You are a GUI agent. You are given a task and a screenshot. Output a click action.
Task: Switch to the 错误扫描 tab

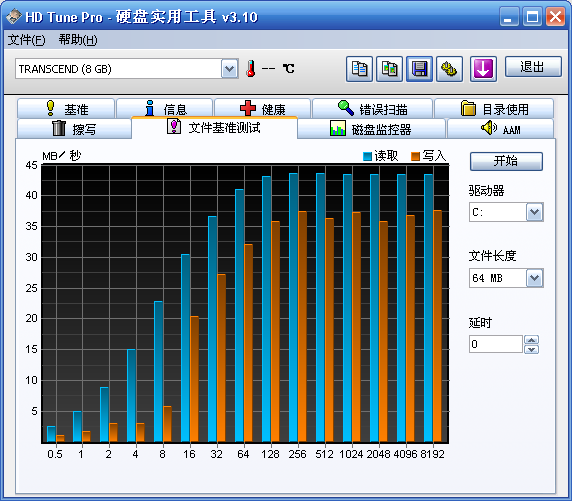pyautogui.click(x=372, y=108)
